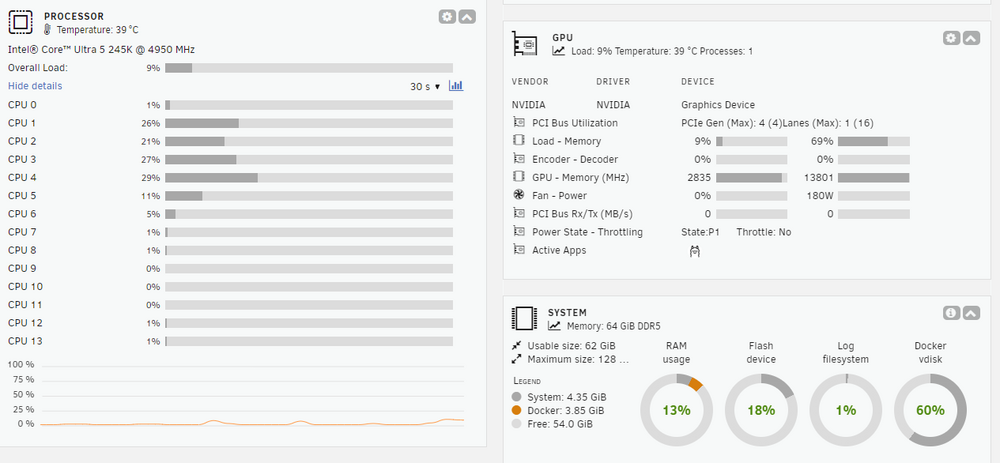Click the Active Apps application icon
This screenshot has height=463, width=1000.
pos(695,251)
